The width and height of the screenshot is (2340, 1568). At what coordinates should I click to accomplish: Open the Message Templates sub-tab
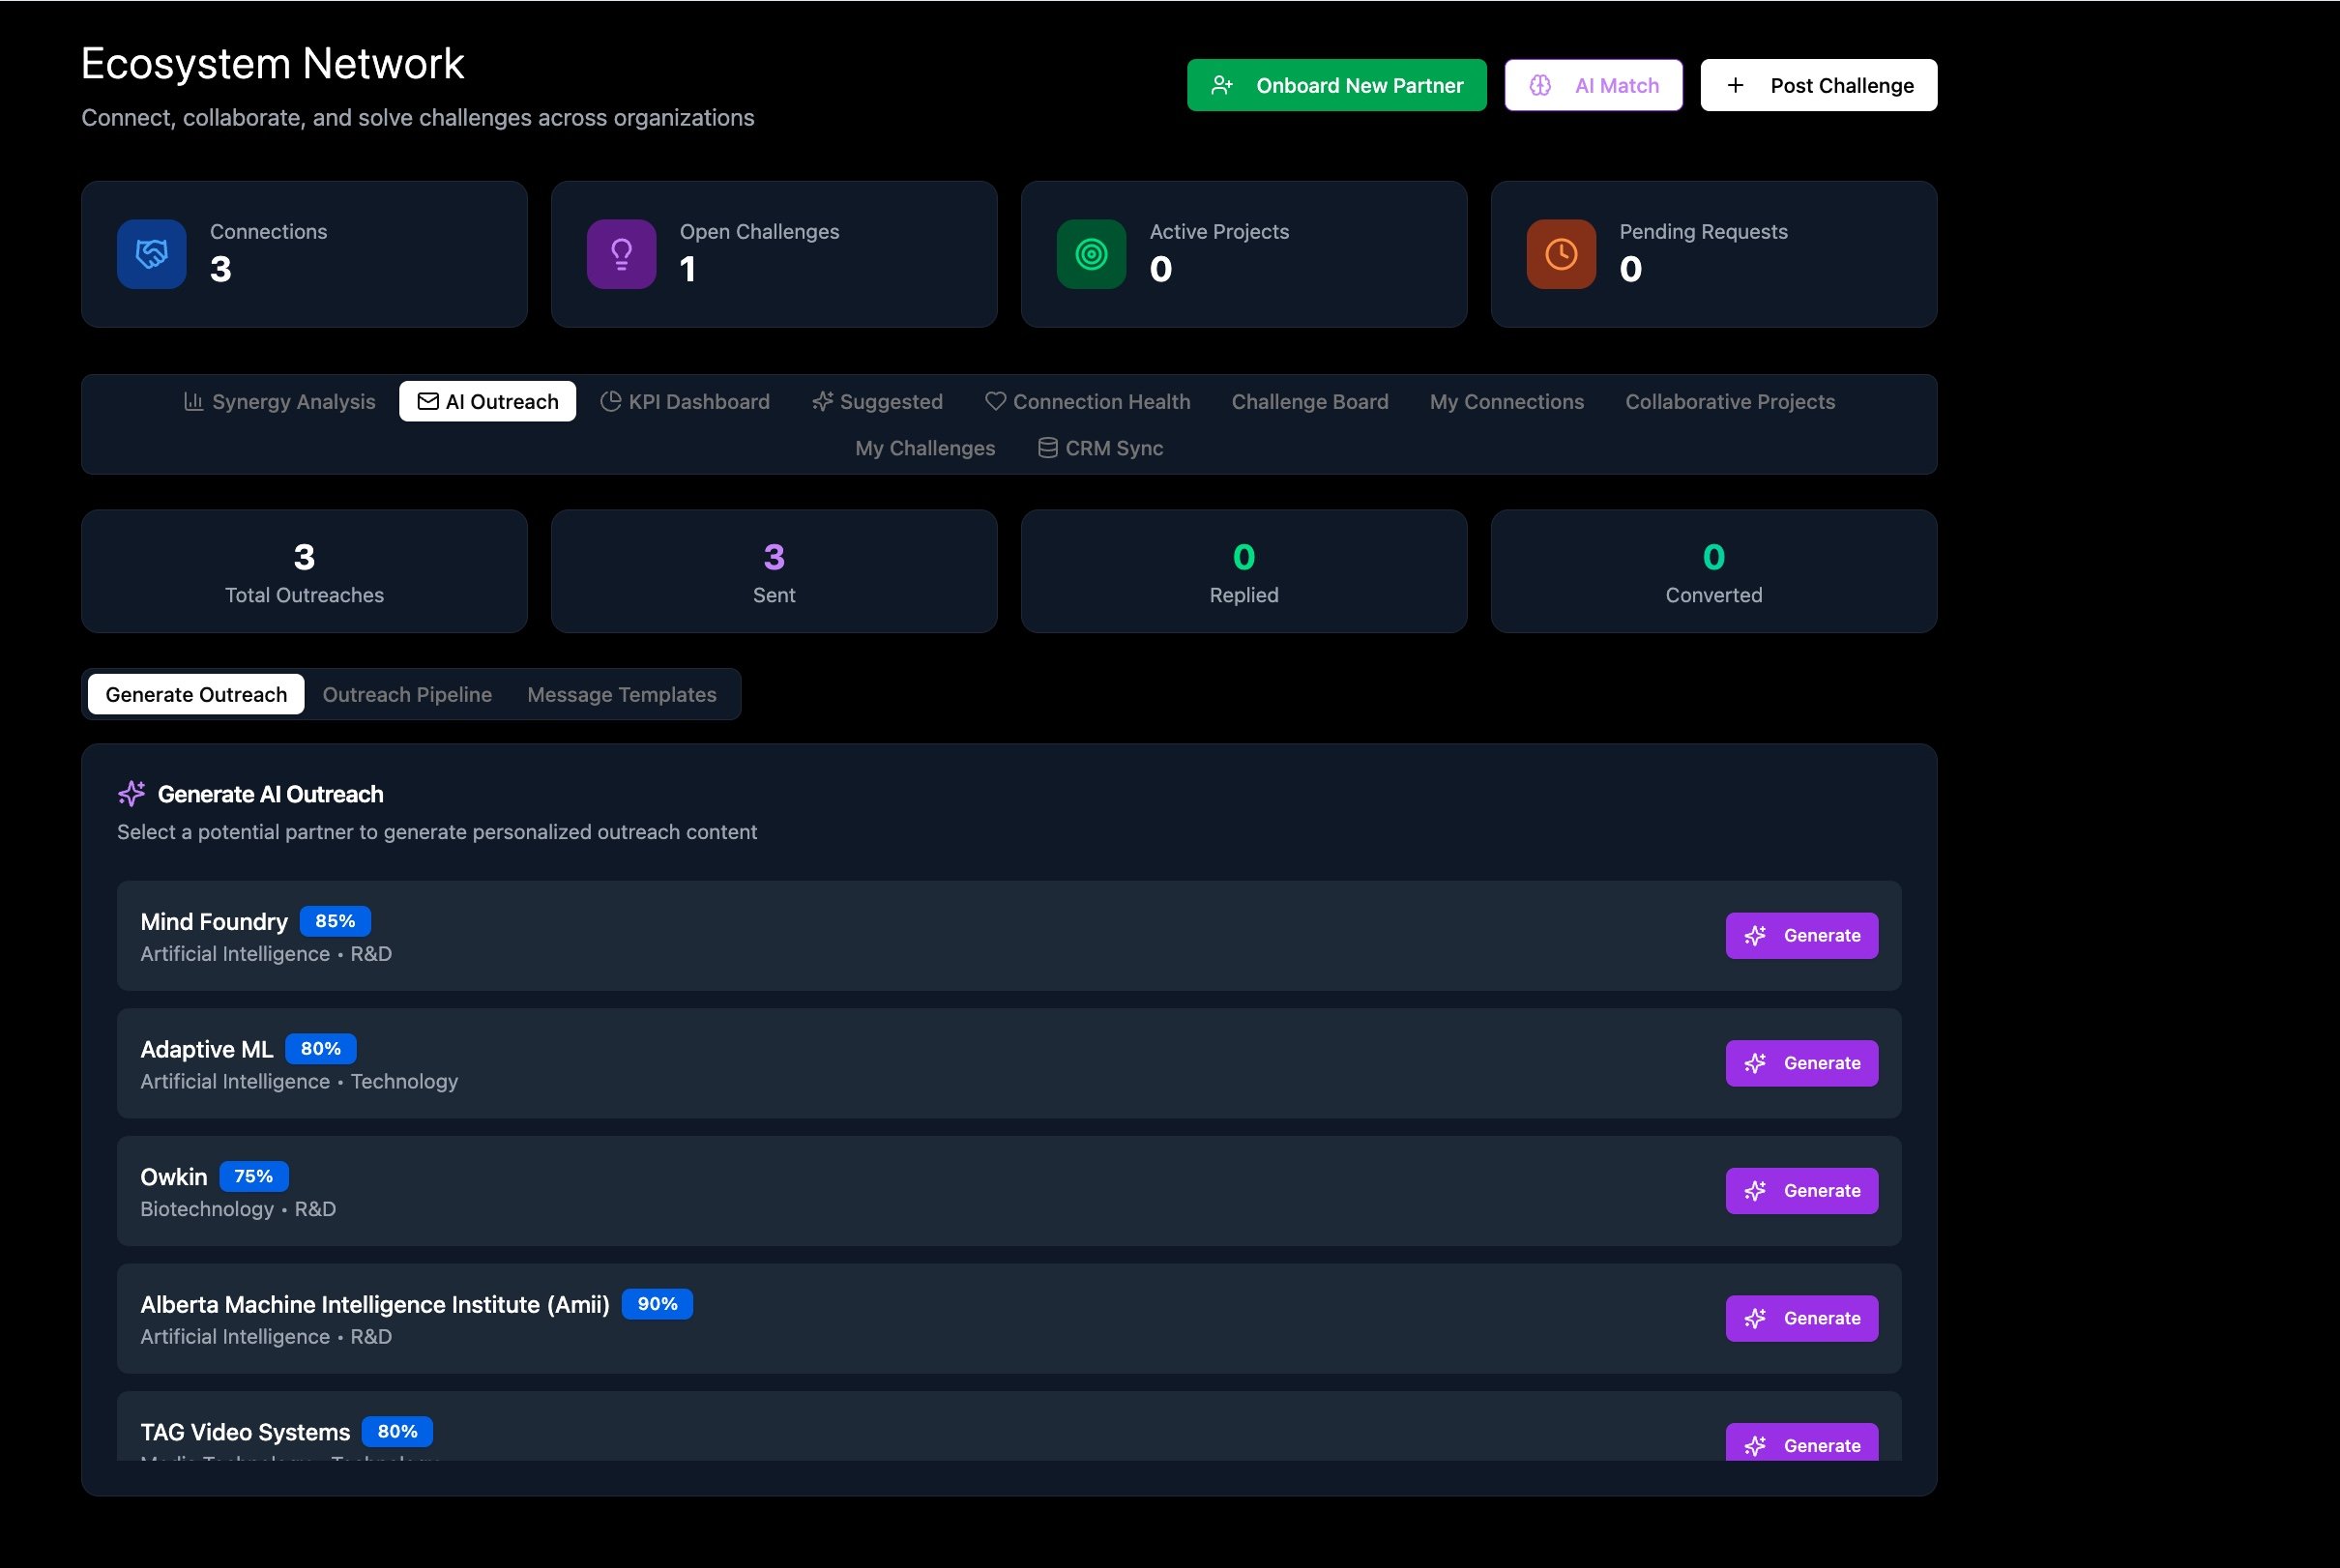pos(621,695)
